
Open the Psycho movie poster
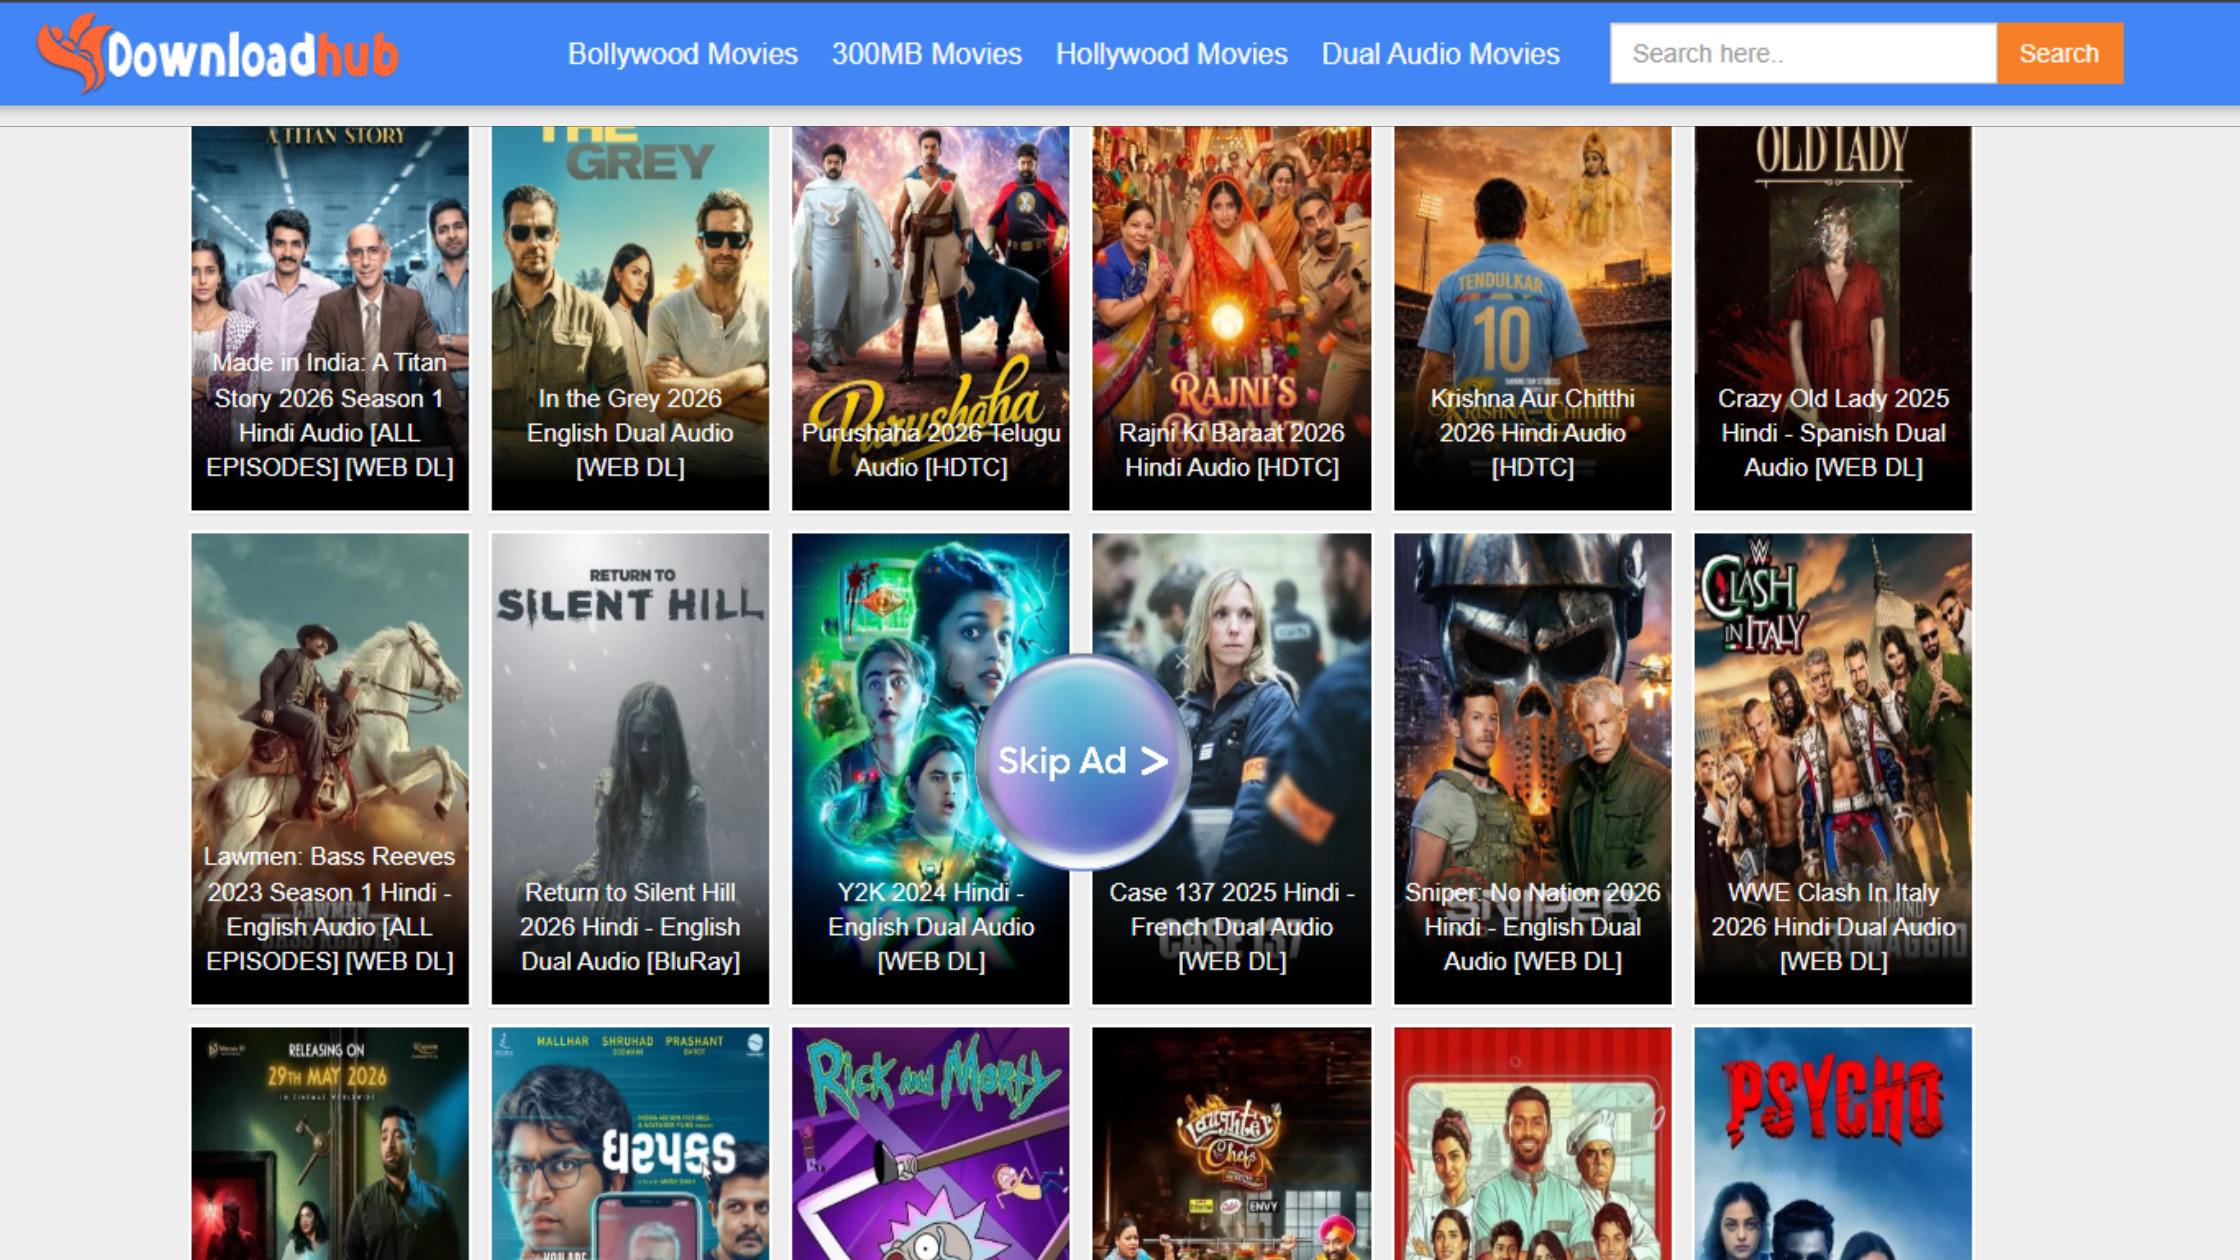pyautogui.click(x=1833, y=1143)
